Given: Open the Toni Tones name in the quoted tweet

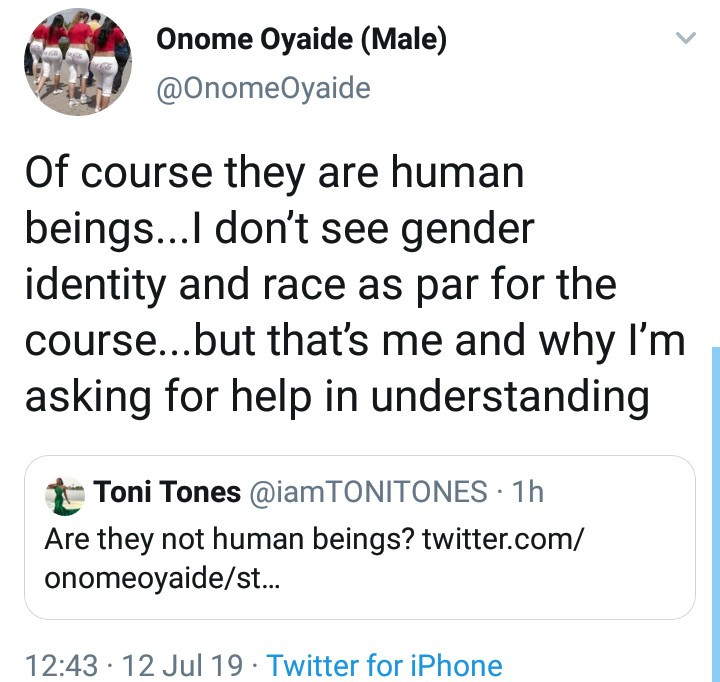Looking at the screenshot, I should tap(167, 491).
